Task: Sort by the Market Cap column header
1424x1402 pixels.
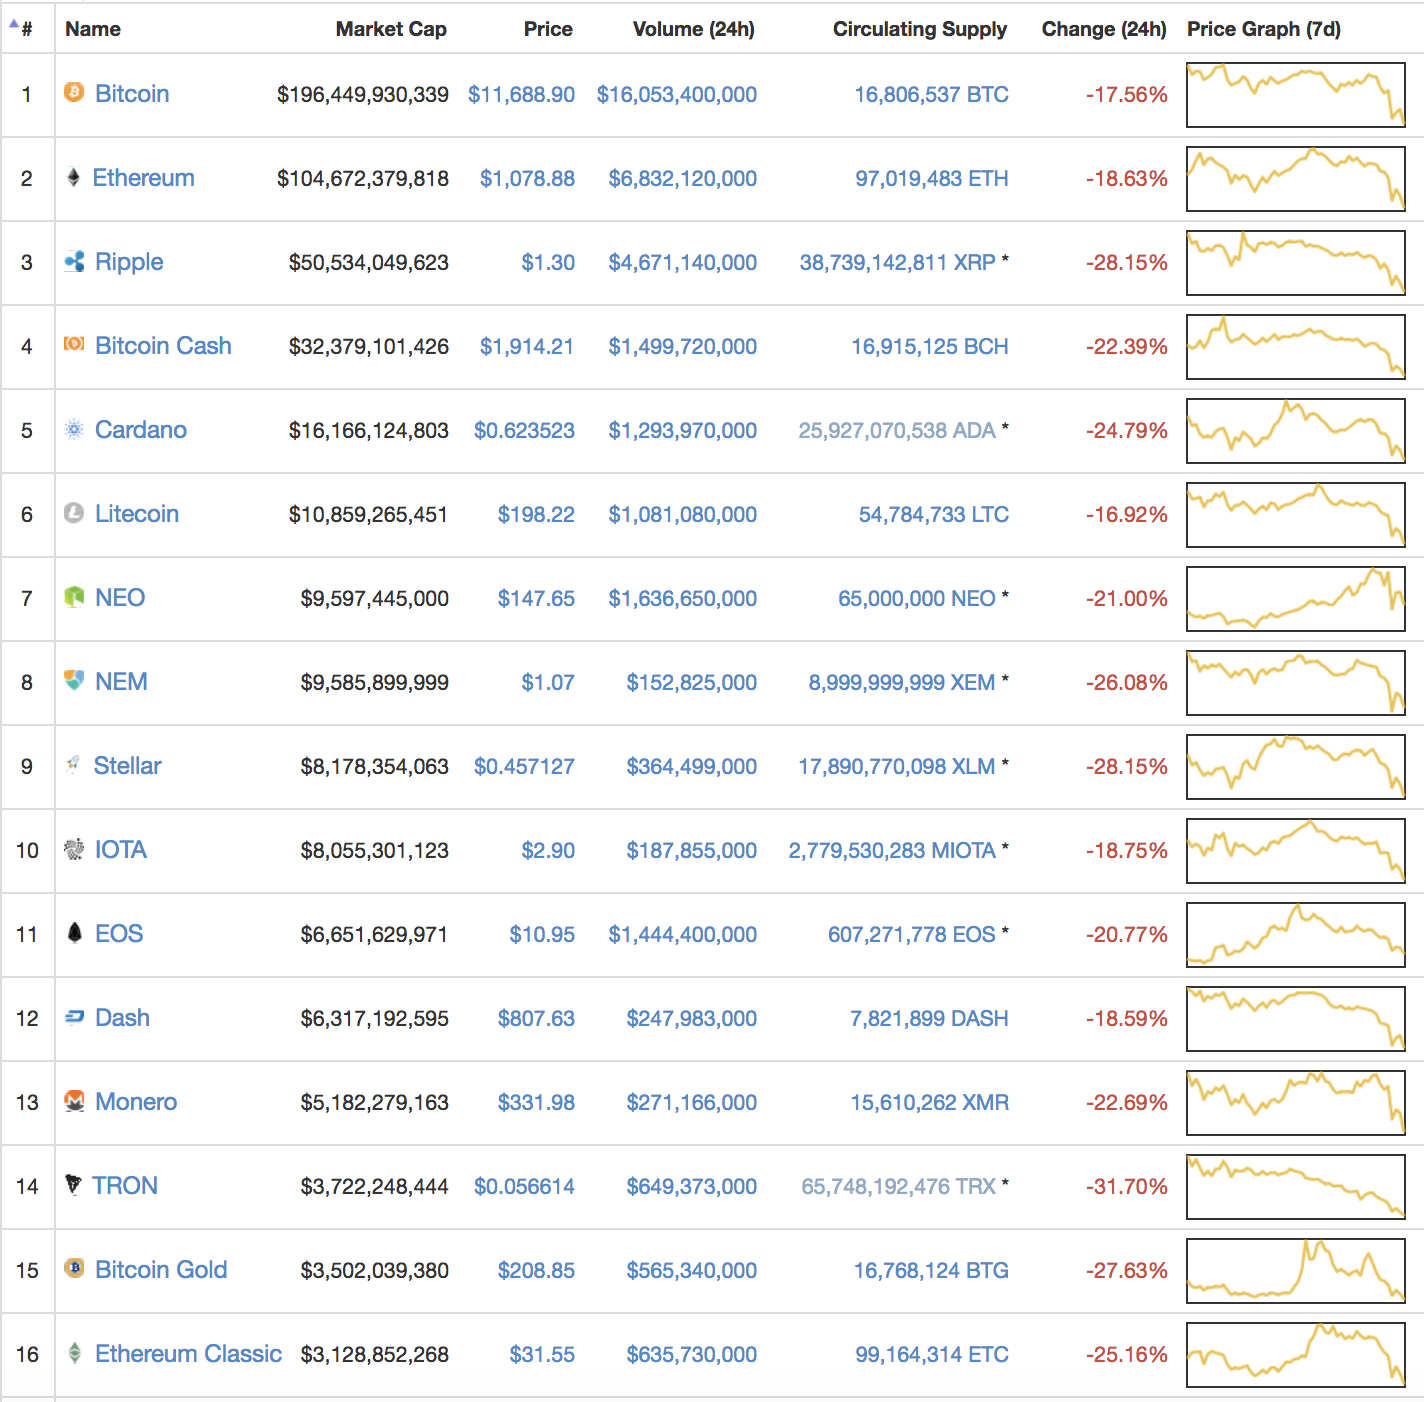Action: [x=391, y=29]
